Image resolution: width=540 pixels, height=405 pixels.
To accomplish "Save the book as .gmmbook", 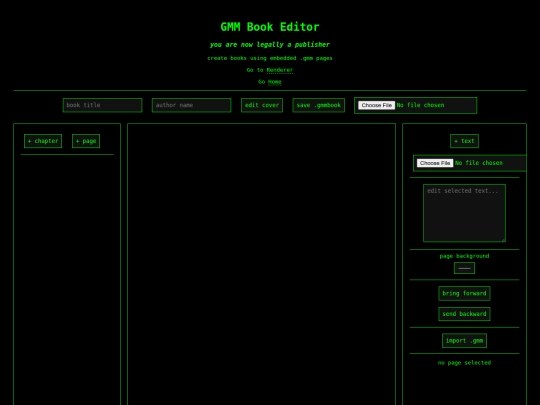I will (x=319, y=105).
